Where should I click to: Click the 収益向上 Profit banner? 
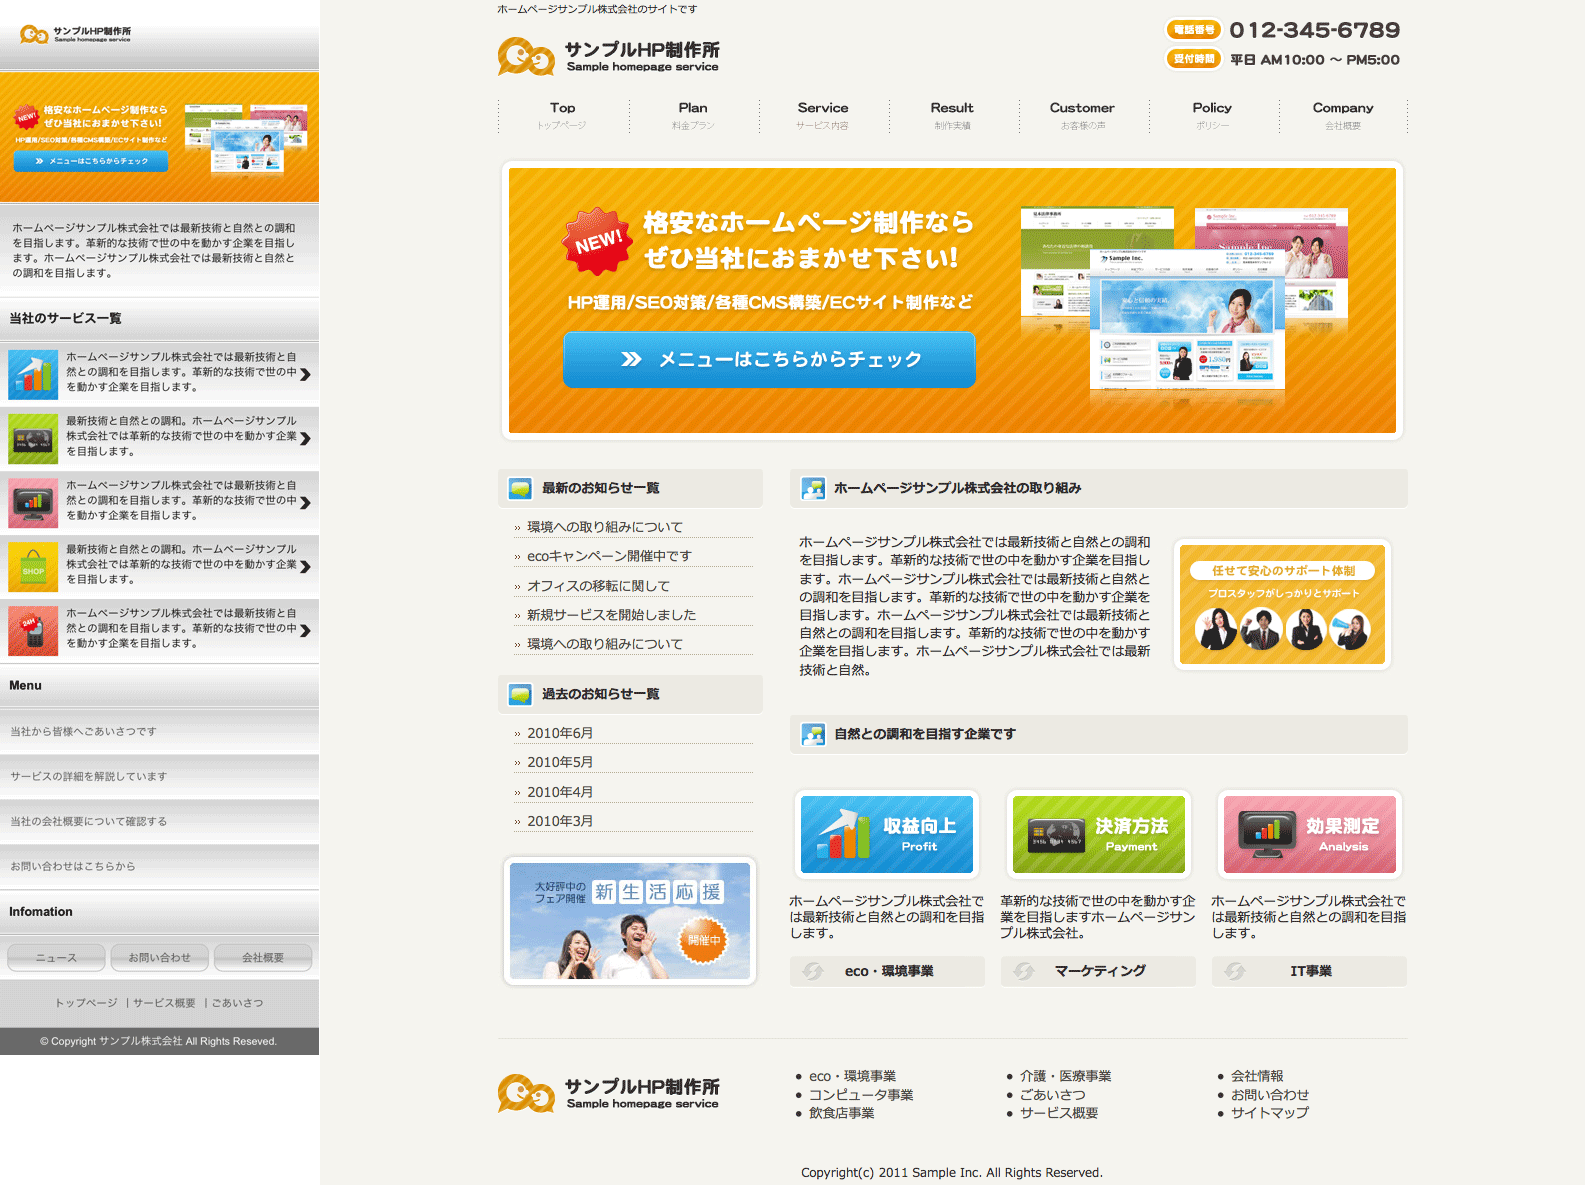coord(886,834)
